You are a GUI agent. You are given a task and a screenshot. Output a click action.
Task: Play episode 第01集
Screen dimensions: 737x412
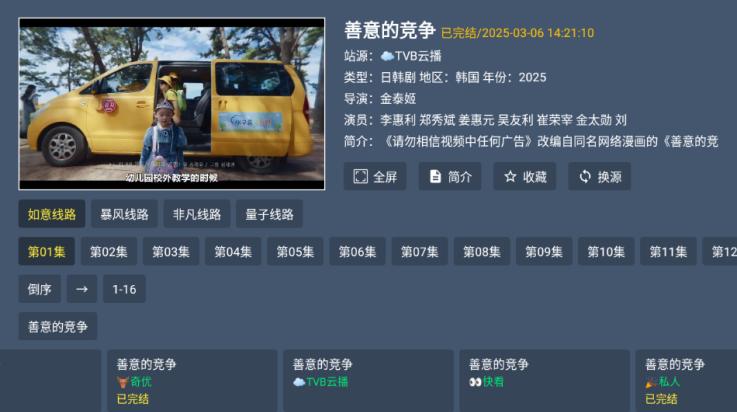(46, 252)
